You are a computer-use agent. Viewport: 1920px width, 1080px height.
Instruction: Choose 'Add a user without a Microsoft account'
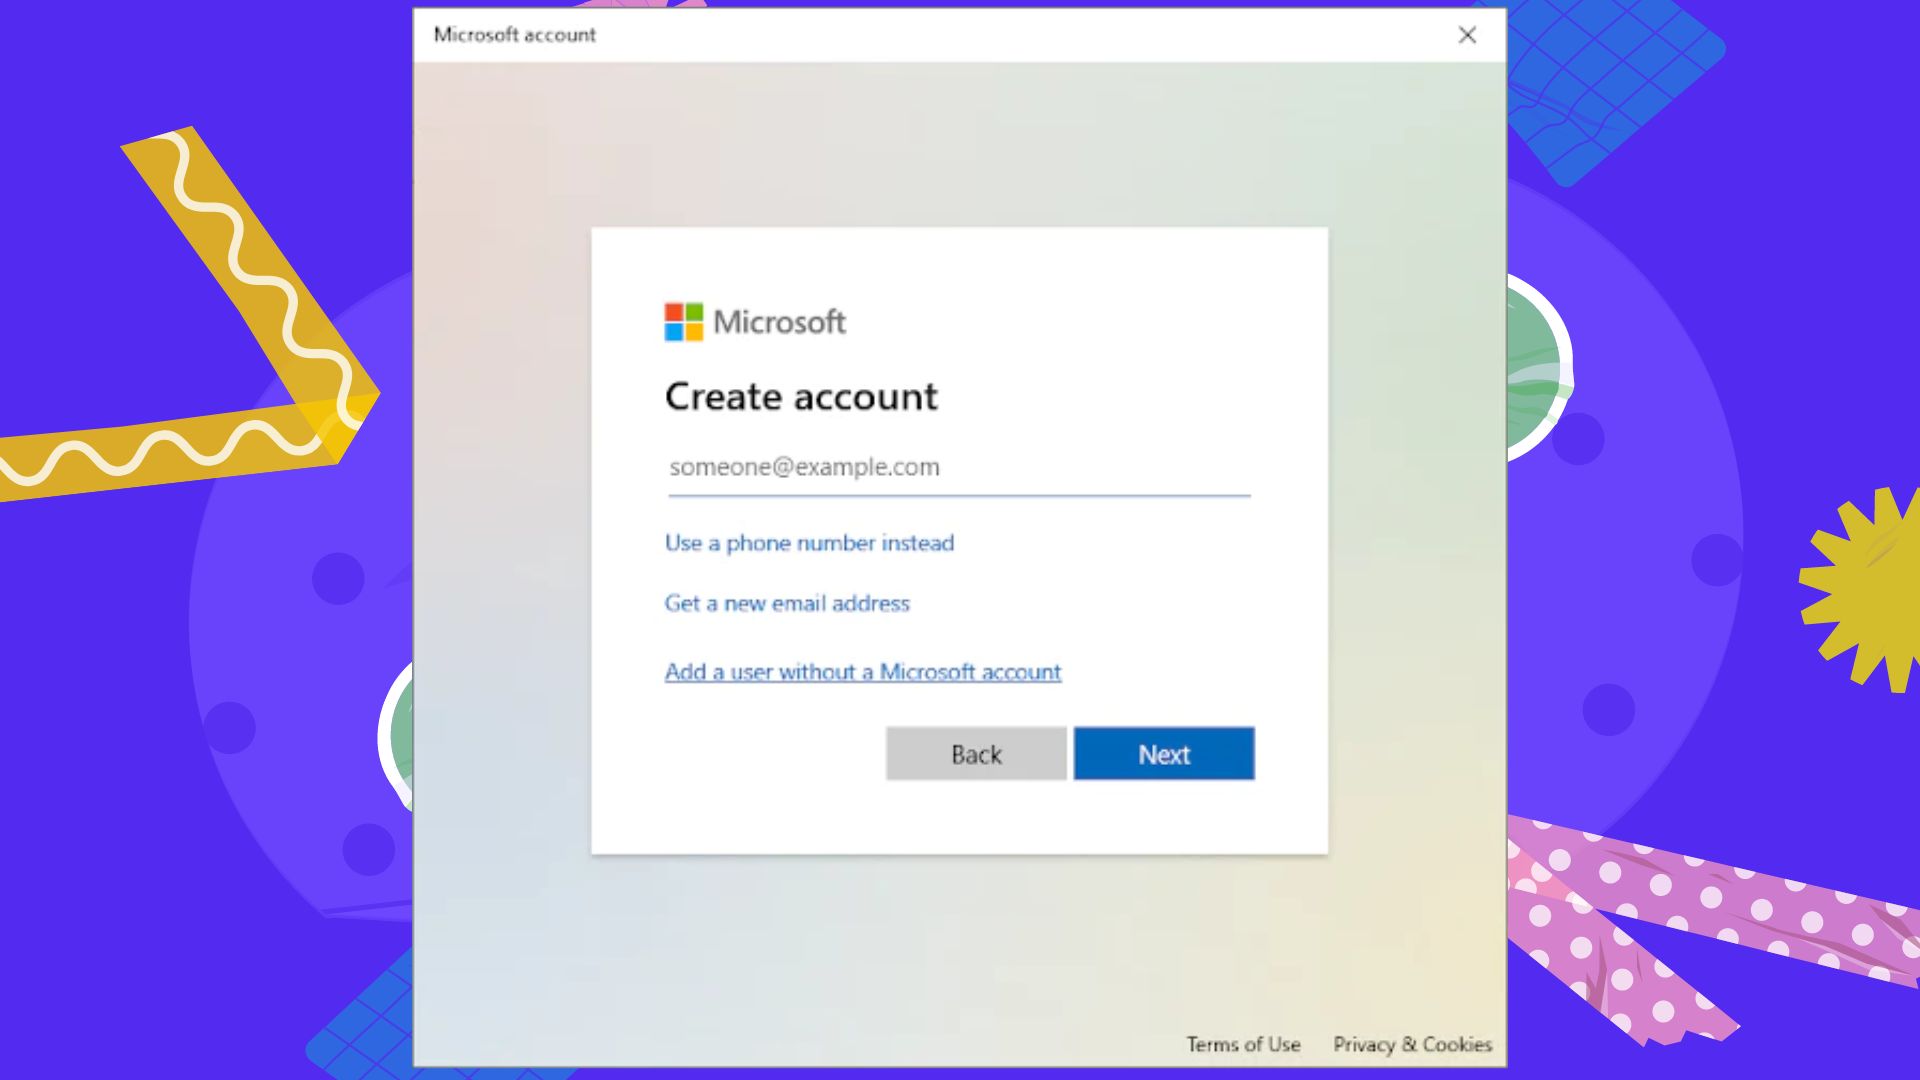(862, 672)
